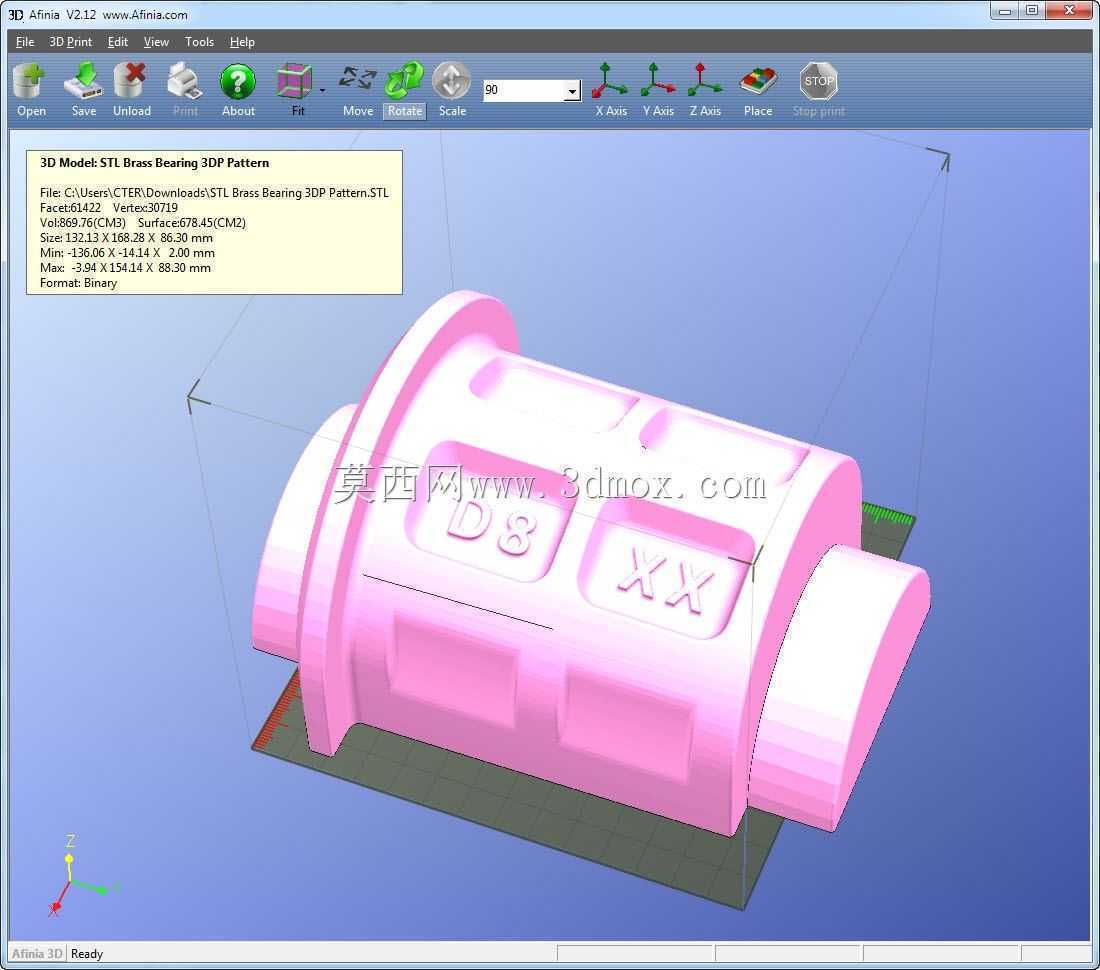The image size is (1100, 970).
Task: Click the 'Min: -136.06 X -14.14 X 2.00 mm' line
Action: click(x=127, y=252)
